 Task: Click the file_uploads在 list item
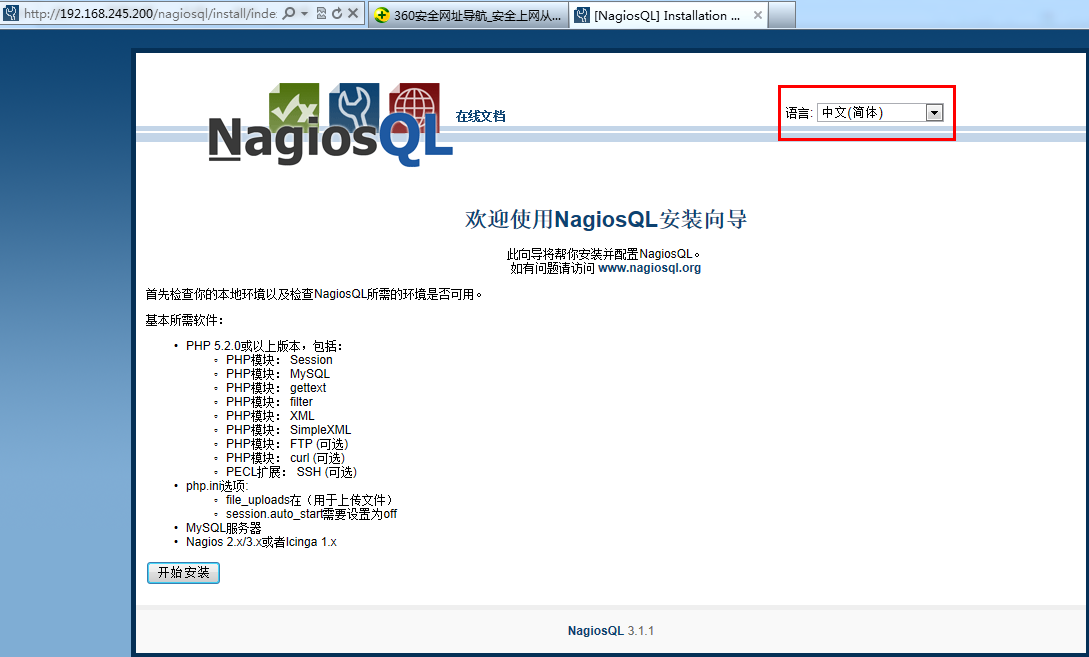point(309,500)
